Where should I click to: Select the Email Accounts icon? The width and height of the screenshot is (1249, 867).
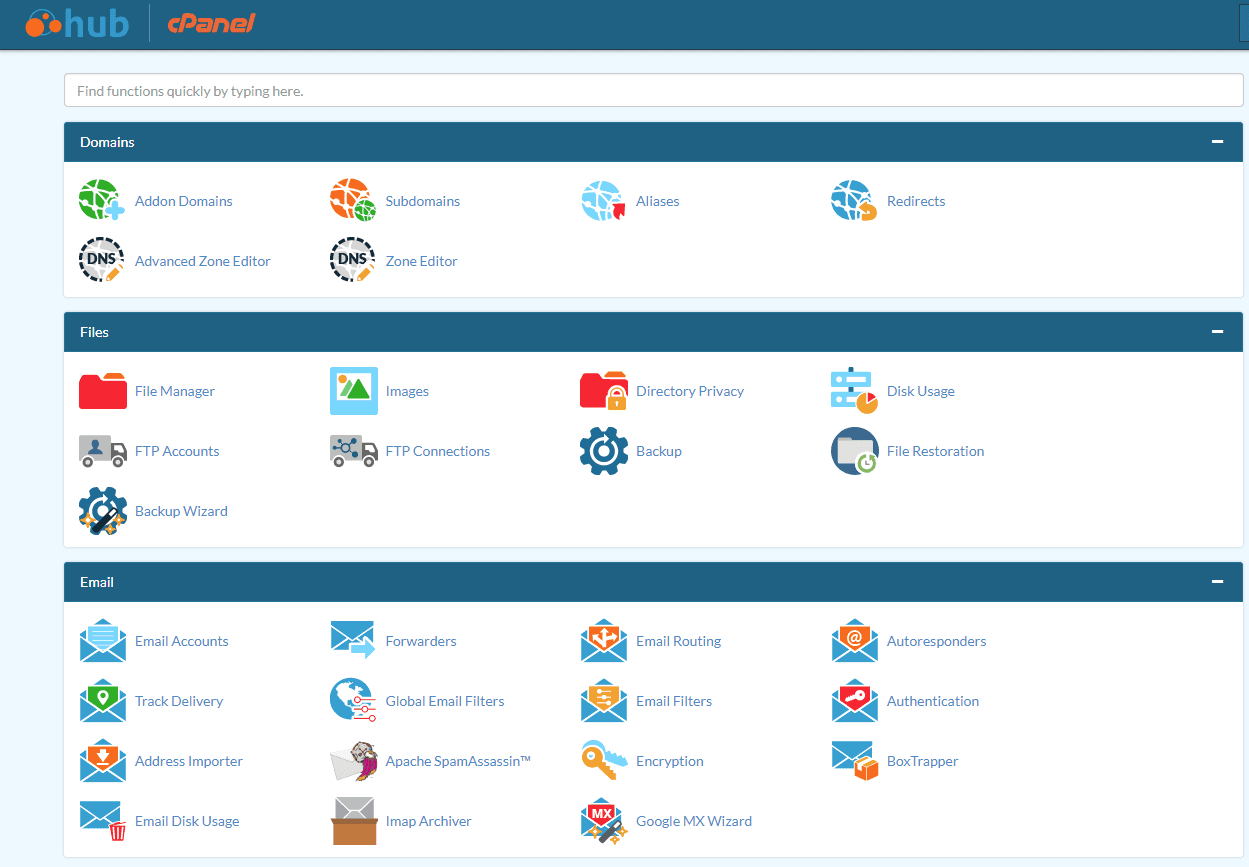(x=102, y=640)
